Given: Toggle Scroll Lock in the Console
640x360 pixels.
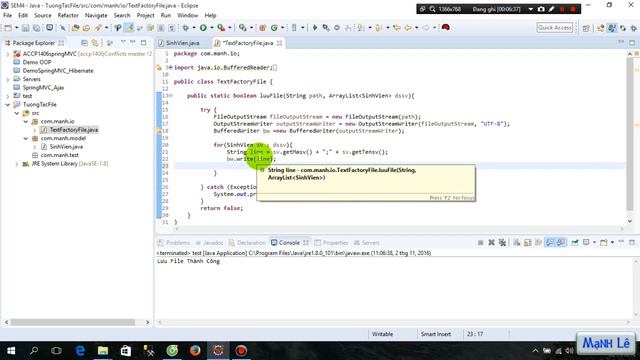Looking at the screenshot, I should 528,242.
